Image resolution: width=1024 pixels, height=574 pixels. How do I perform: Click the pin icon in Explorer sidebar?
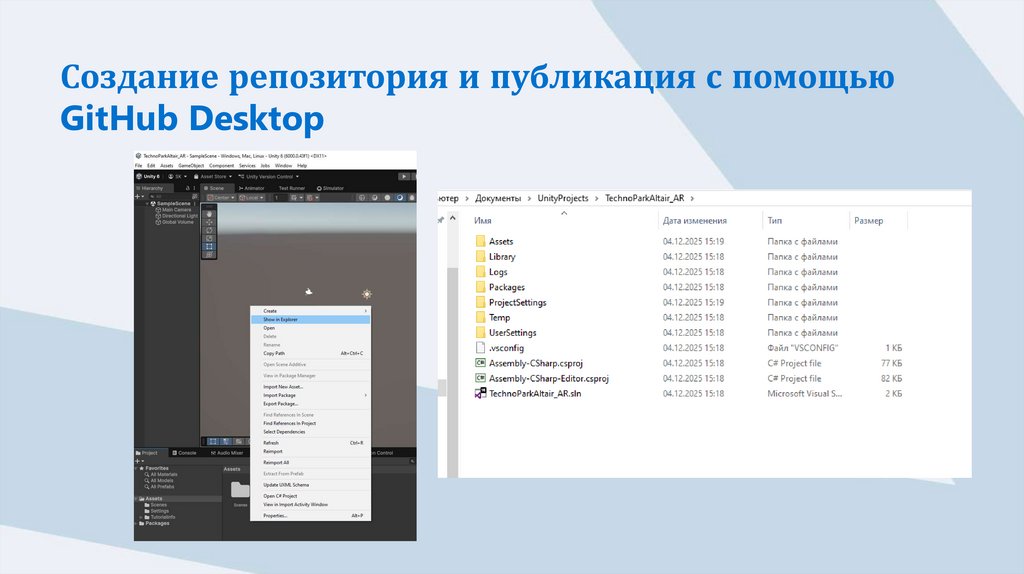(441, 220)
